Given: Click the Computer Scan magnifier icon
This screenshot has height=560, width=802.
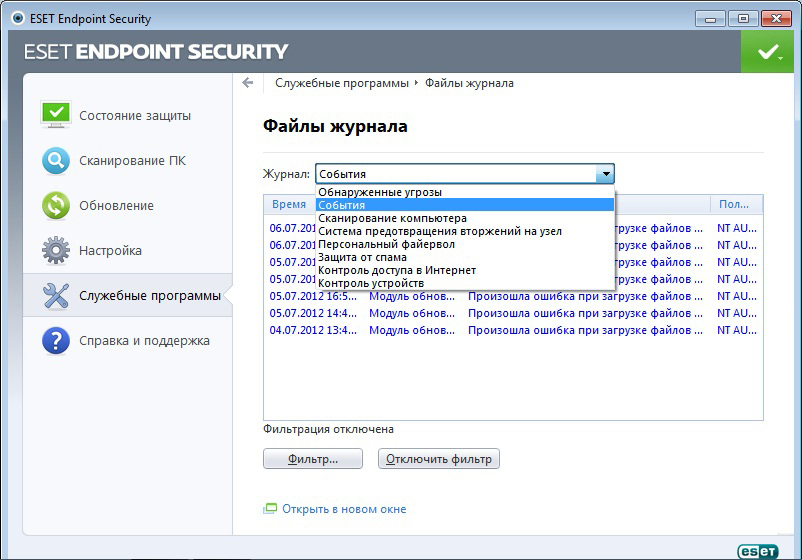Looking at the screenshot, I should (x=55, y=160).
